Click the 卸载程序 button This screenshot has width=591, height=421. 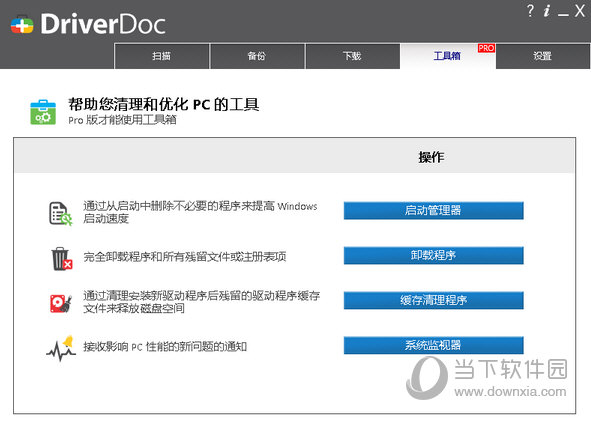click(433, 256)
